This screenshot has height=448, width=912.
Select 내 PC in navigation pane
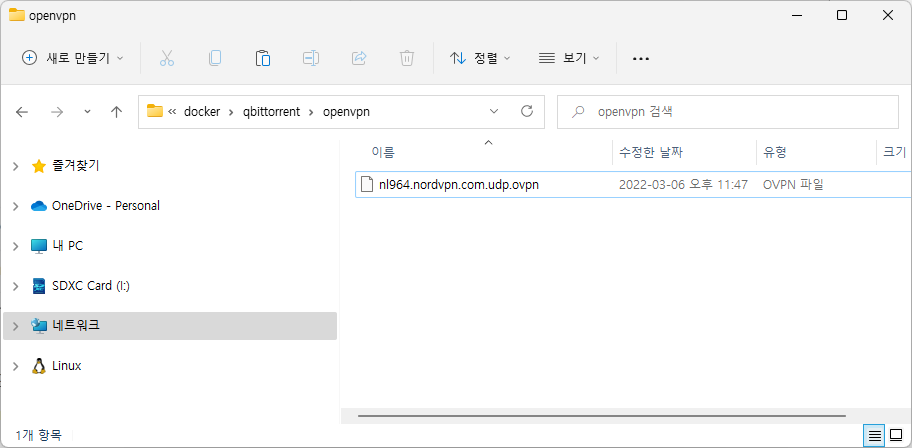pos(67,246)
